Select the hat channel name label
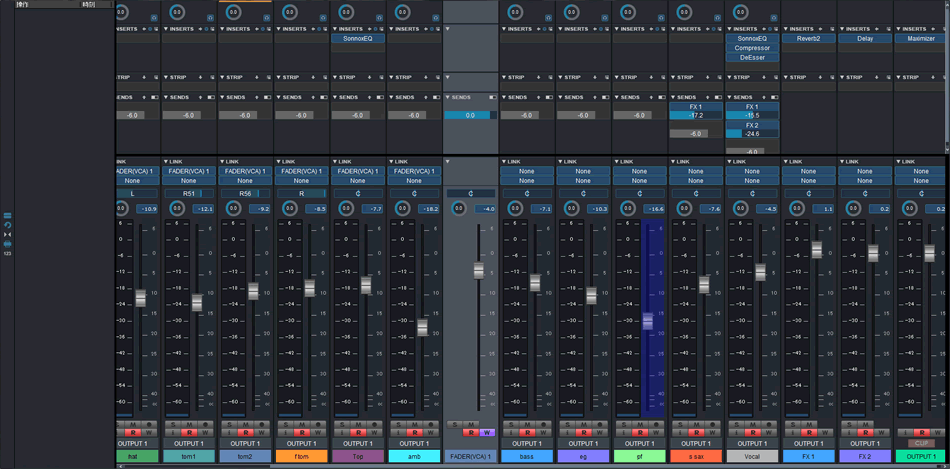This screenshot has width=950, height=469. coord(133,457)
